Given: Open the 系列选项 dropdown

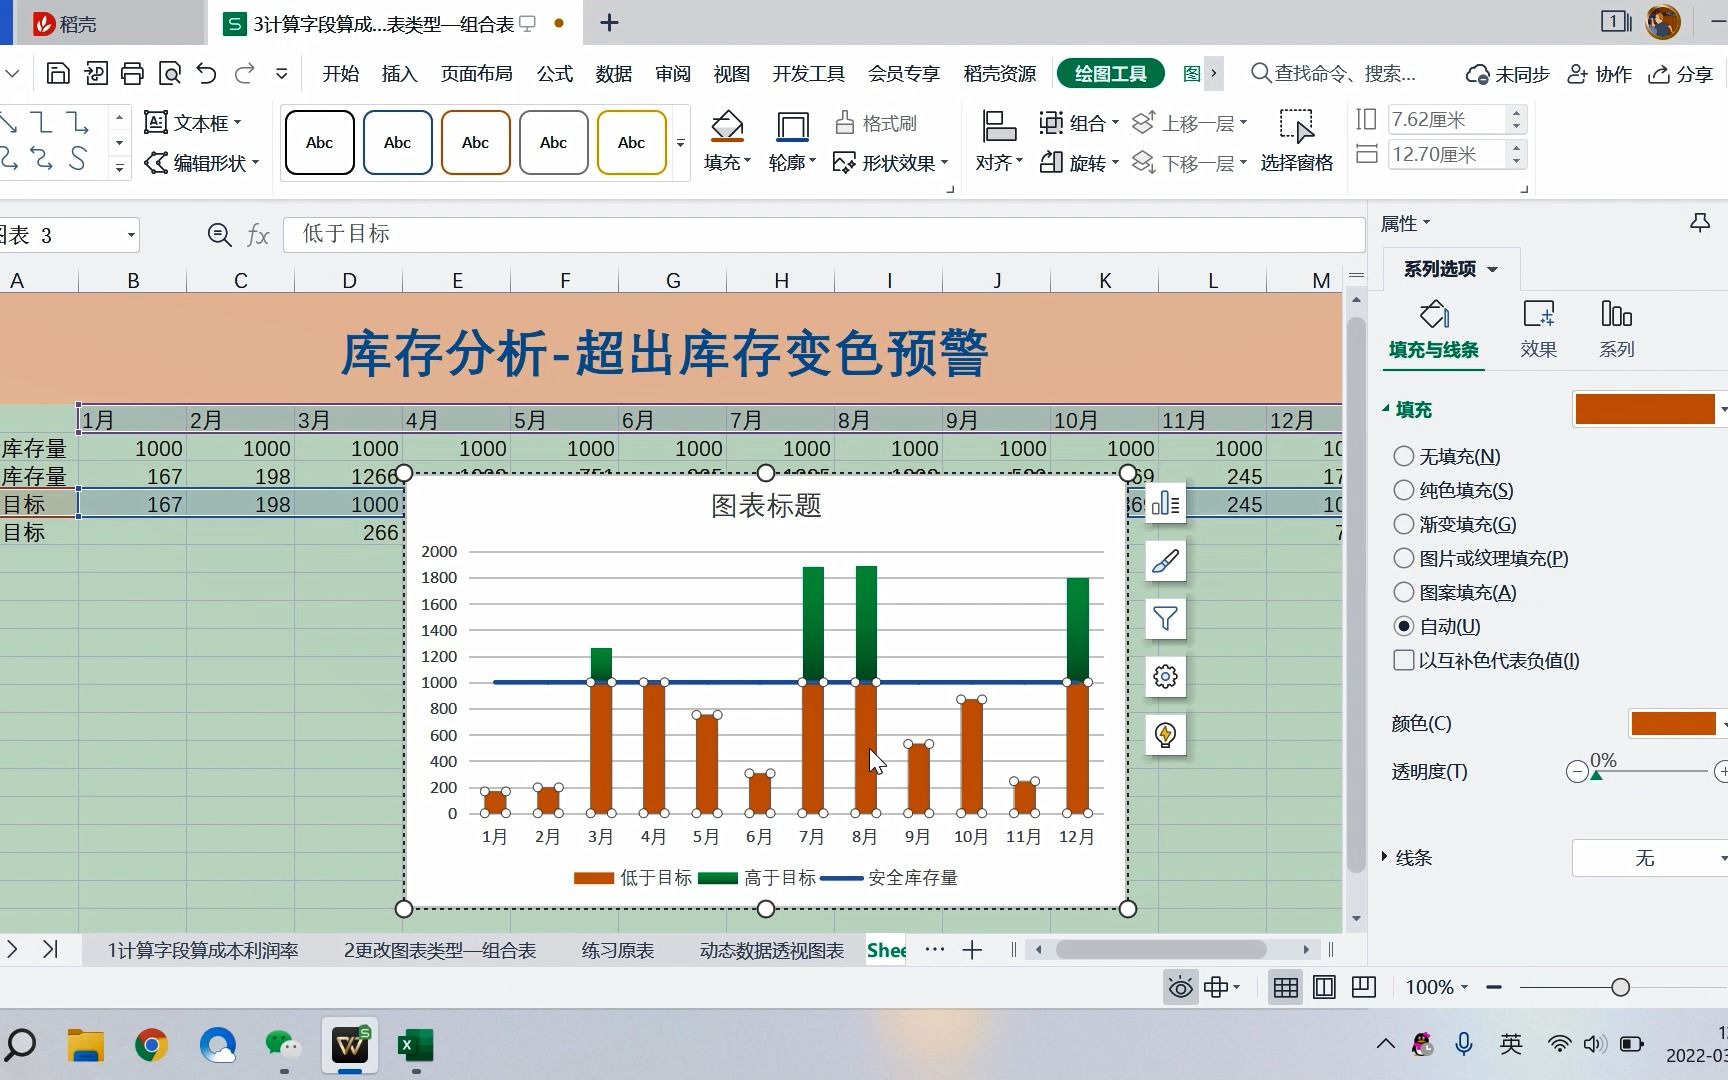Looking at the screenshot, I should [1448, 268].
